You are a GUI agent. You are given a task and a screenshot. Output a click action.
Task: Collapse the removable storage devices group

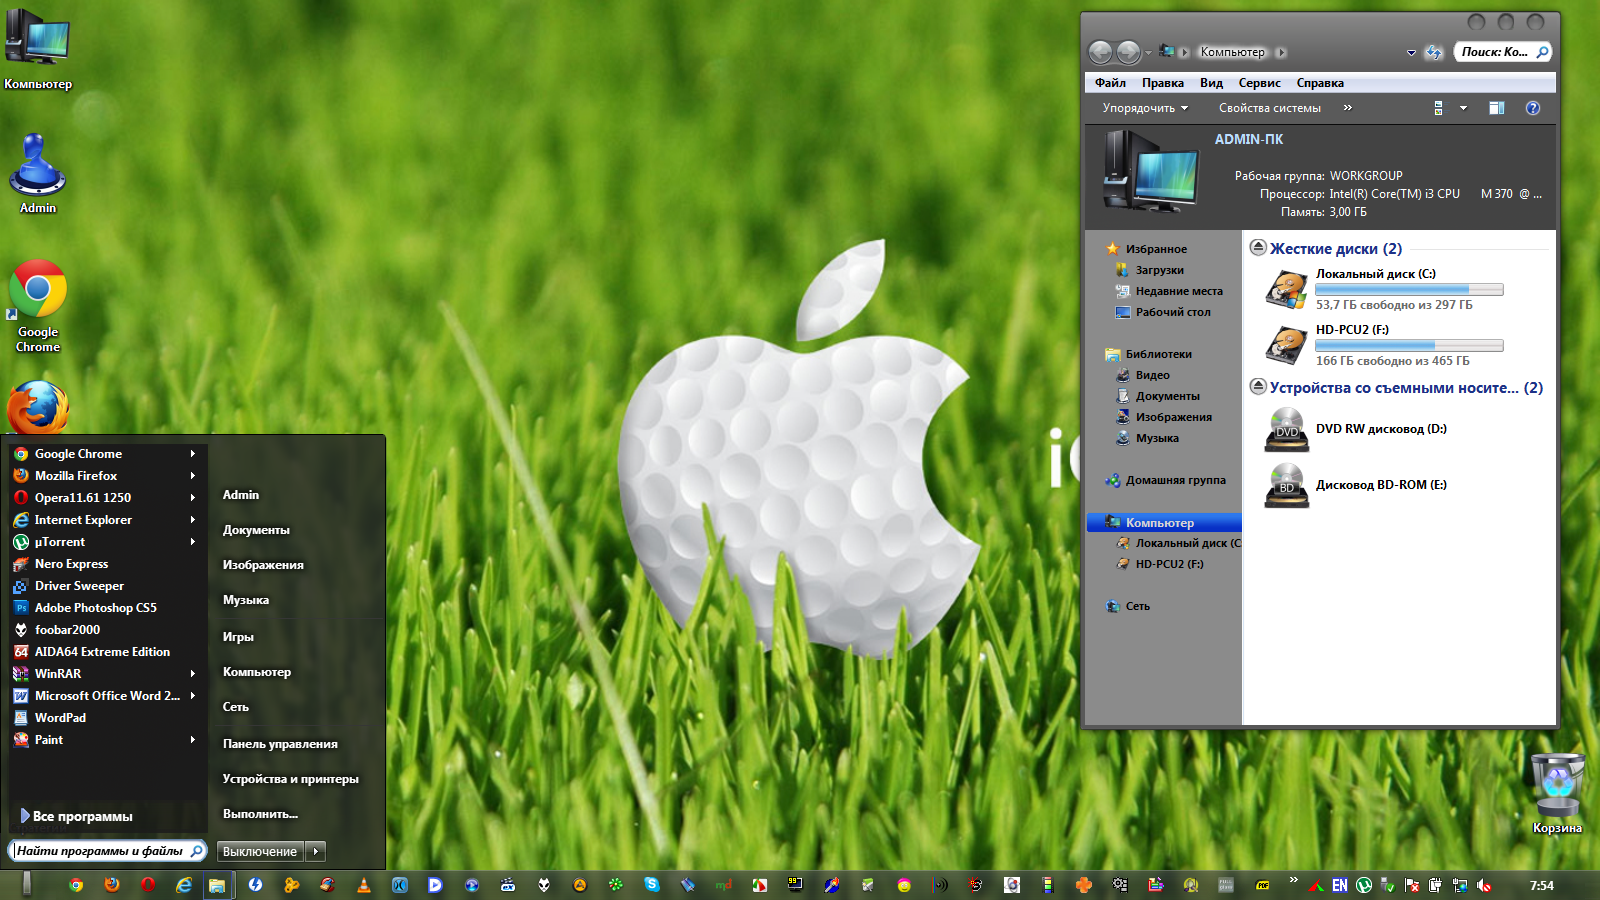click(1258, 387)
